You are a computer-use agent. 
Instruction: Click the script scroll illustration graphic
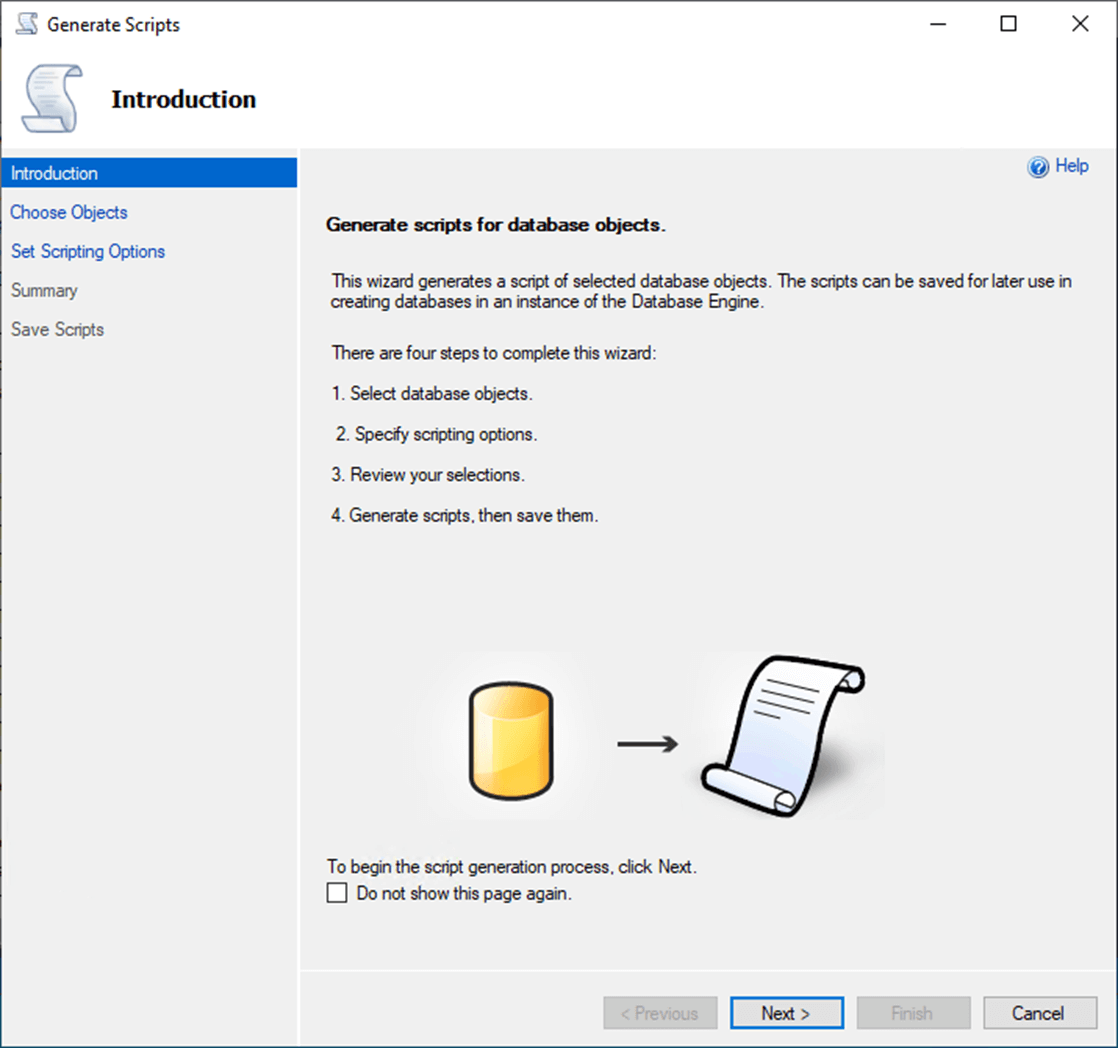tap(783, 734)
